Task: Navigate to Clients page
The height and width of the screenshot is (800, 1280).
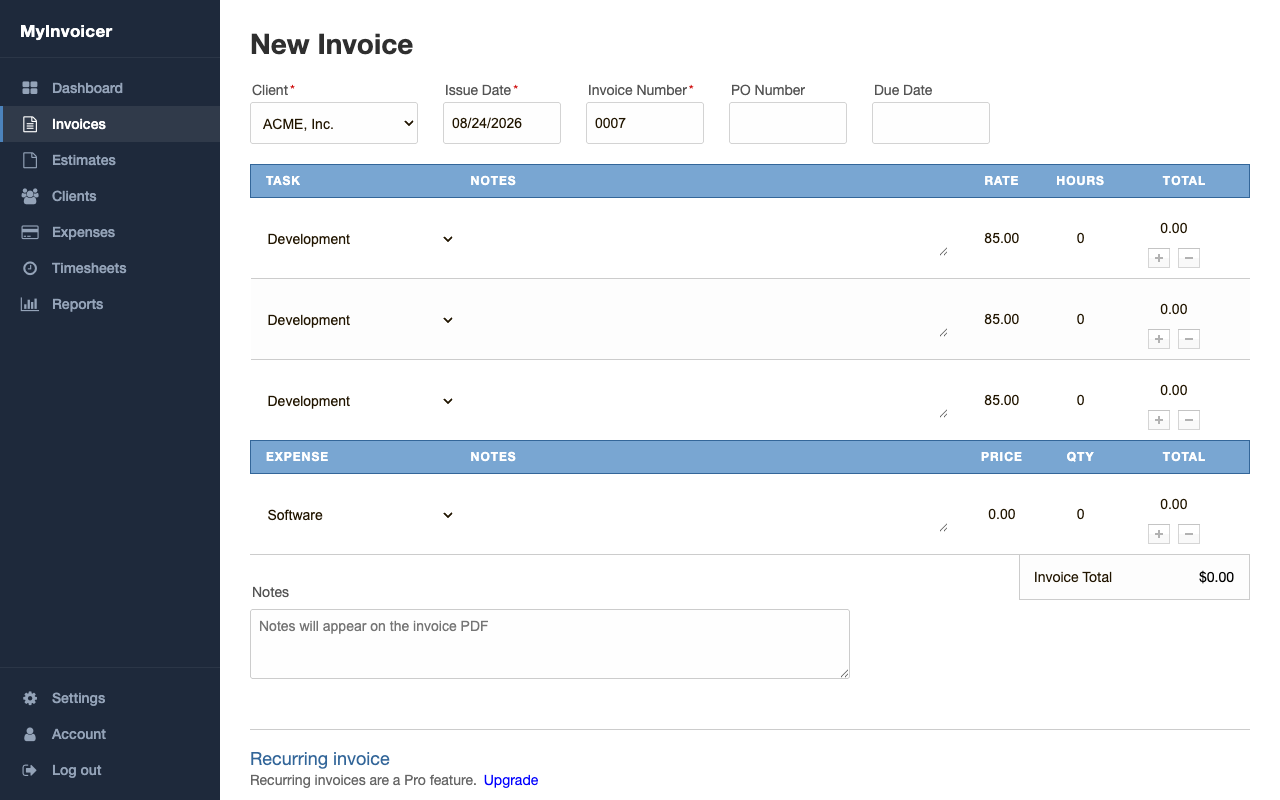Action: point(74,196)
